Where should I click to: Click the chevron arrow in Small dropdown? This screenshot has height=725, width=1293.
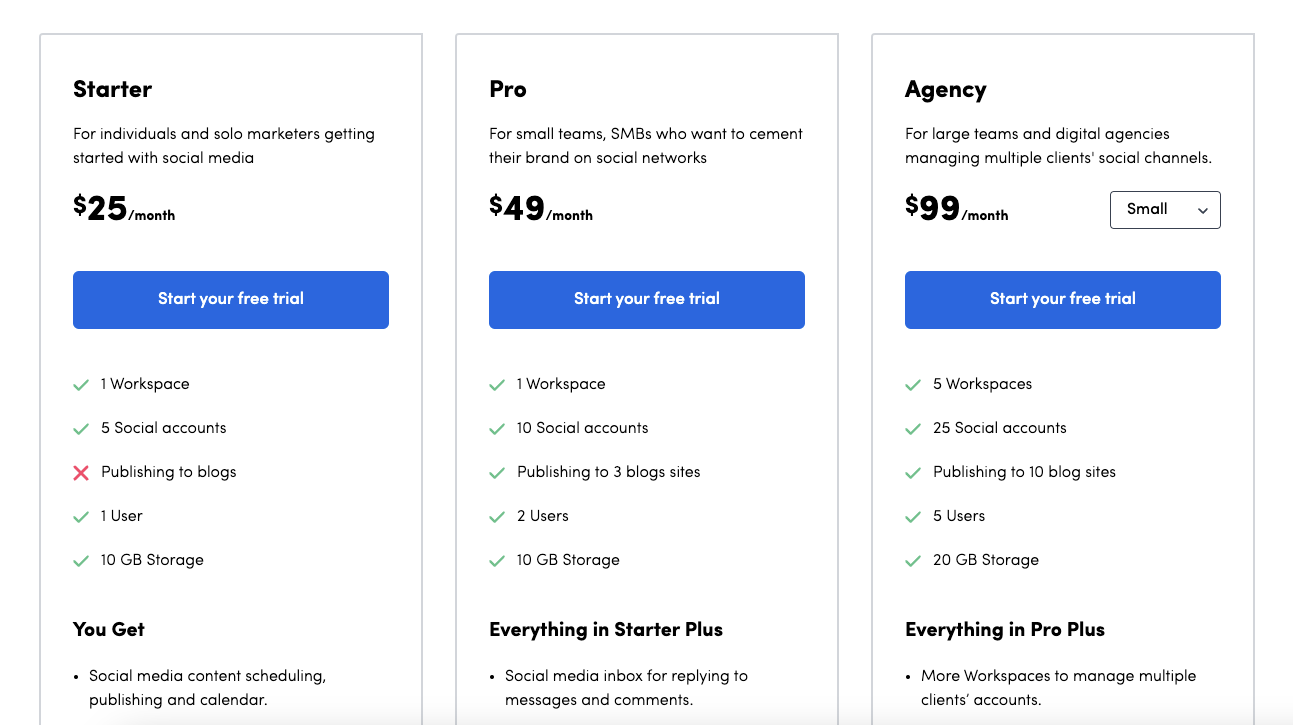click(1203, 210)
